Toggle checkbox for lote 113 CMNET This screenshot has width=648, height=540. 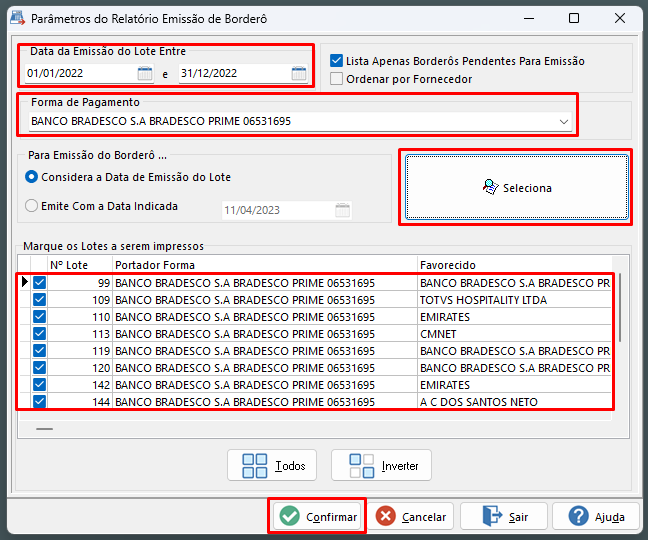40,333
